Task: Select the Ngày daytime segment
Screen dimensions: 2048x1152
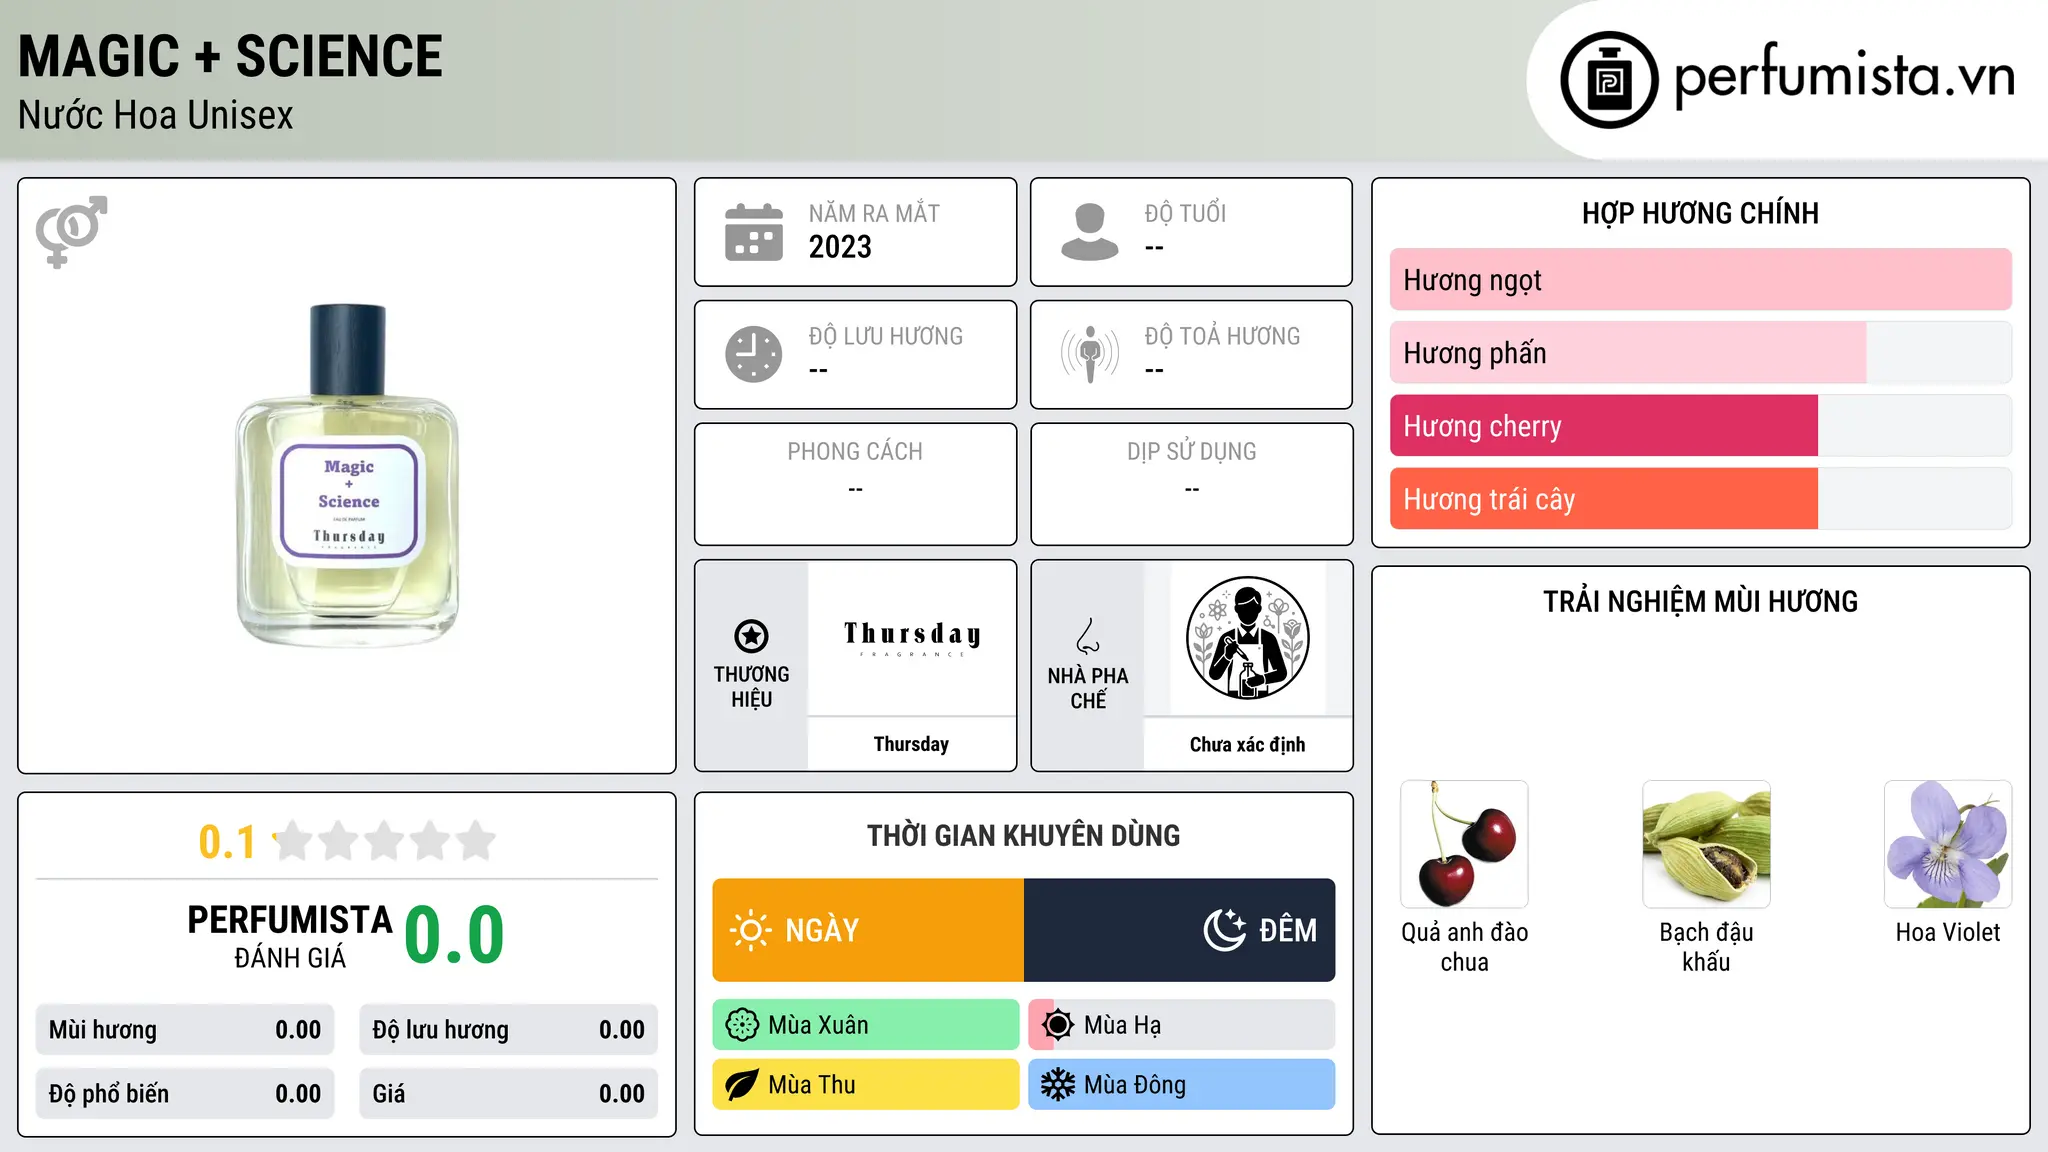Action: (x=868, y=930)
